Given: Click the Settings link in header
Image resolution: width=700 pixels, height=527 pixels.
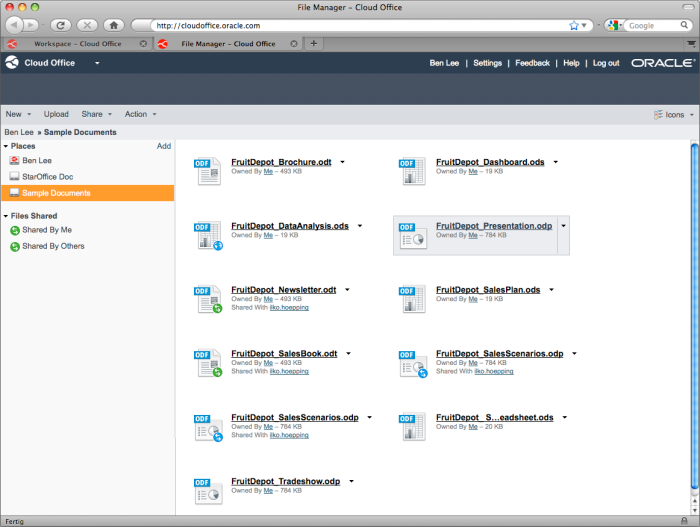Looking at the screenshot, I should click(x=488, y=63).
